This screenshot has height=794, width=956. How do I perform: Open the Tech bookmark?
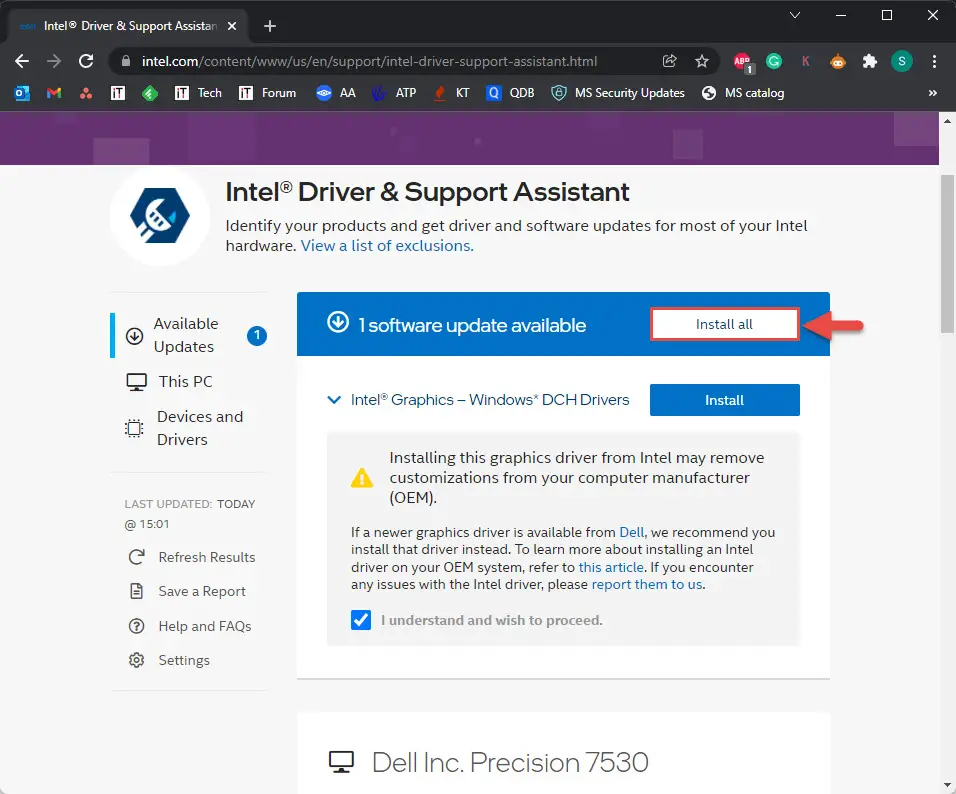(x=198, y=93)
